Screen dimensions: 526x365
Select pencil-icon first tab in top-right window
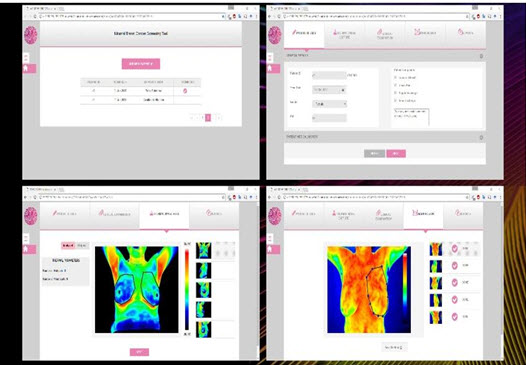point(304,34)
